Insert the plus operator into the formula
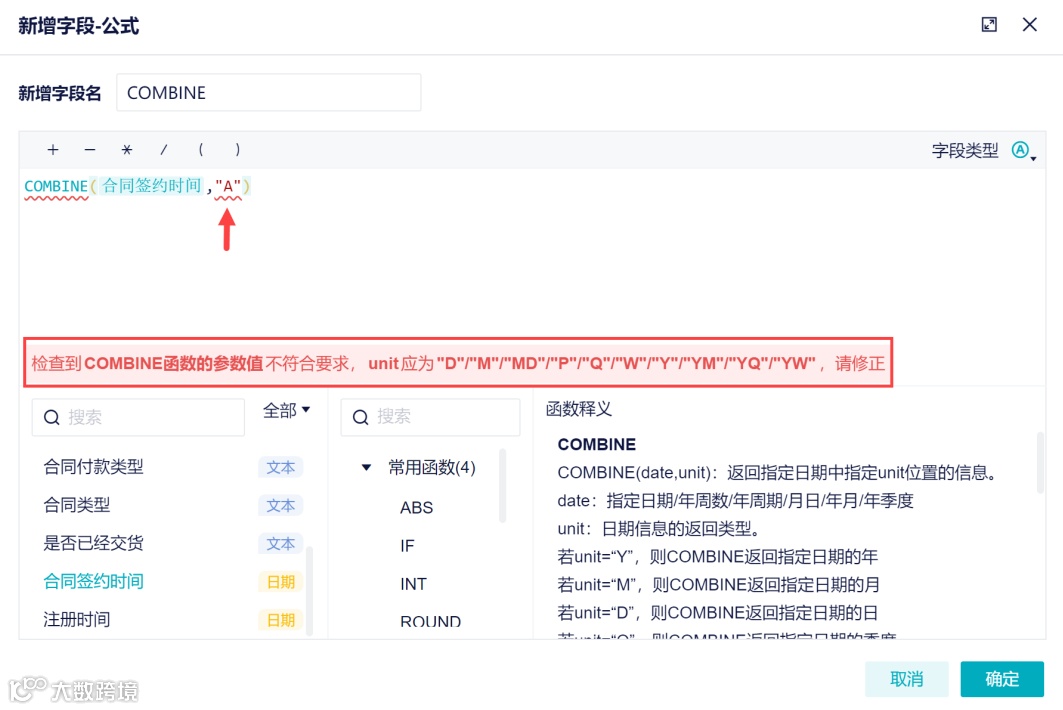The height and width of the screenshot is (710, 1063). tap(52, 149)
